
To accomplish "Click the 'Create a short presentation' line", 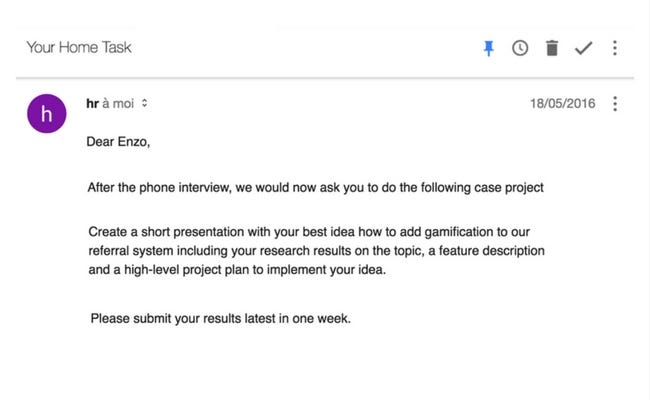I will [x=309, y=232].
